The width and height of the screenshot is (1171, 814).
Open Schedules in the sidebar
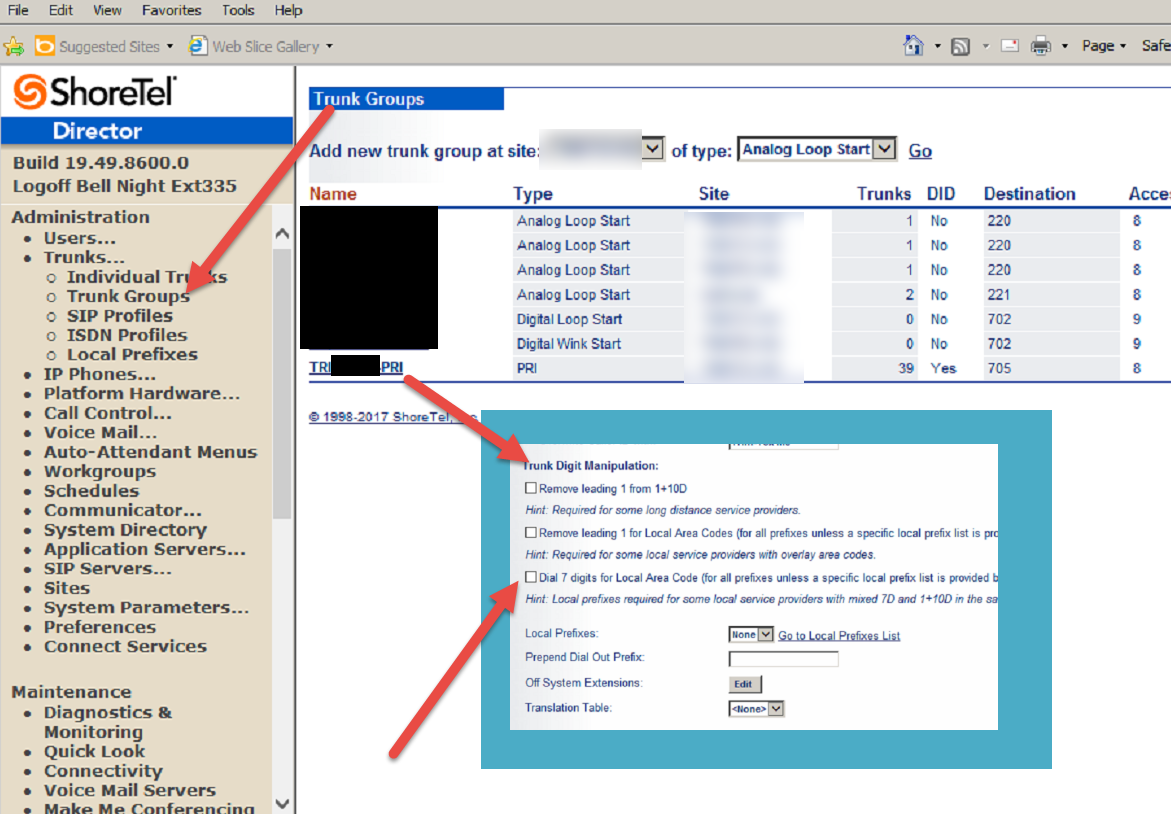[91, 491]
